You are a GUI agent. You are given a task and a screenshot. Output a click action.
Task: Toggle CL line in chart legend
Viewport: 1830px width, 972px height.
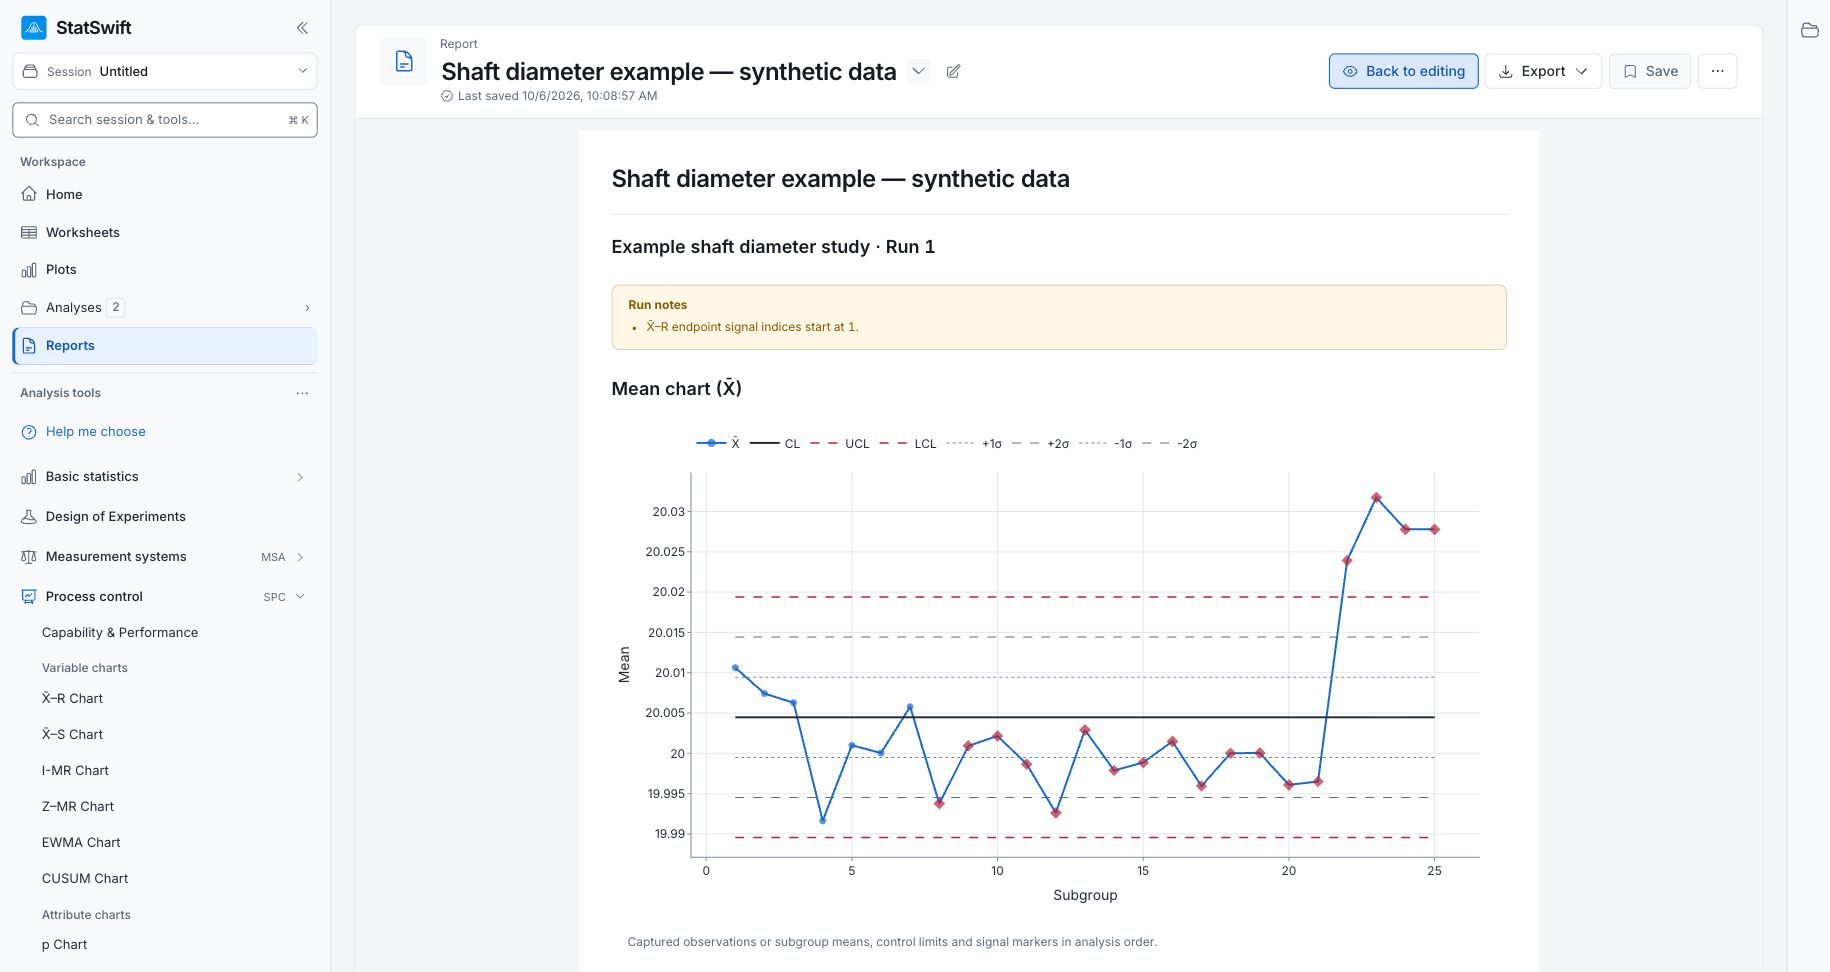coord(775,444)
